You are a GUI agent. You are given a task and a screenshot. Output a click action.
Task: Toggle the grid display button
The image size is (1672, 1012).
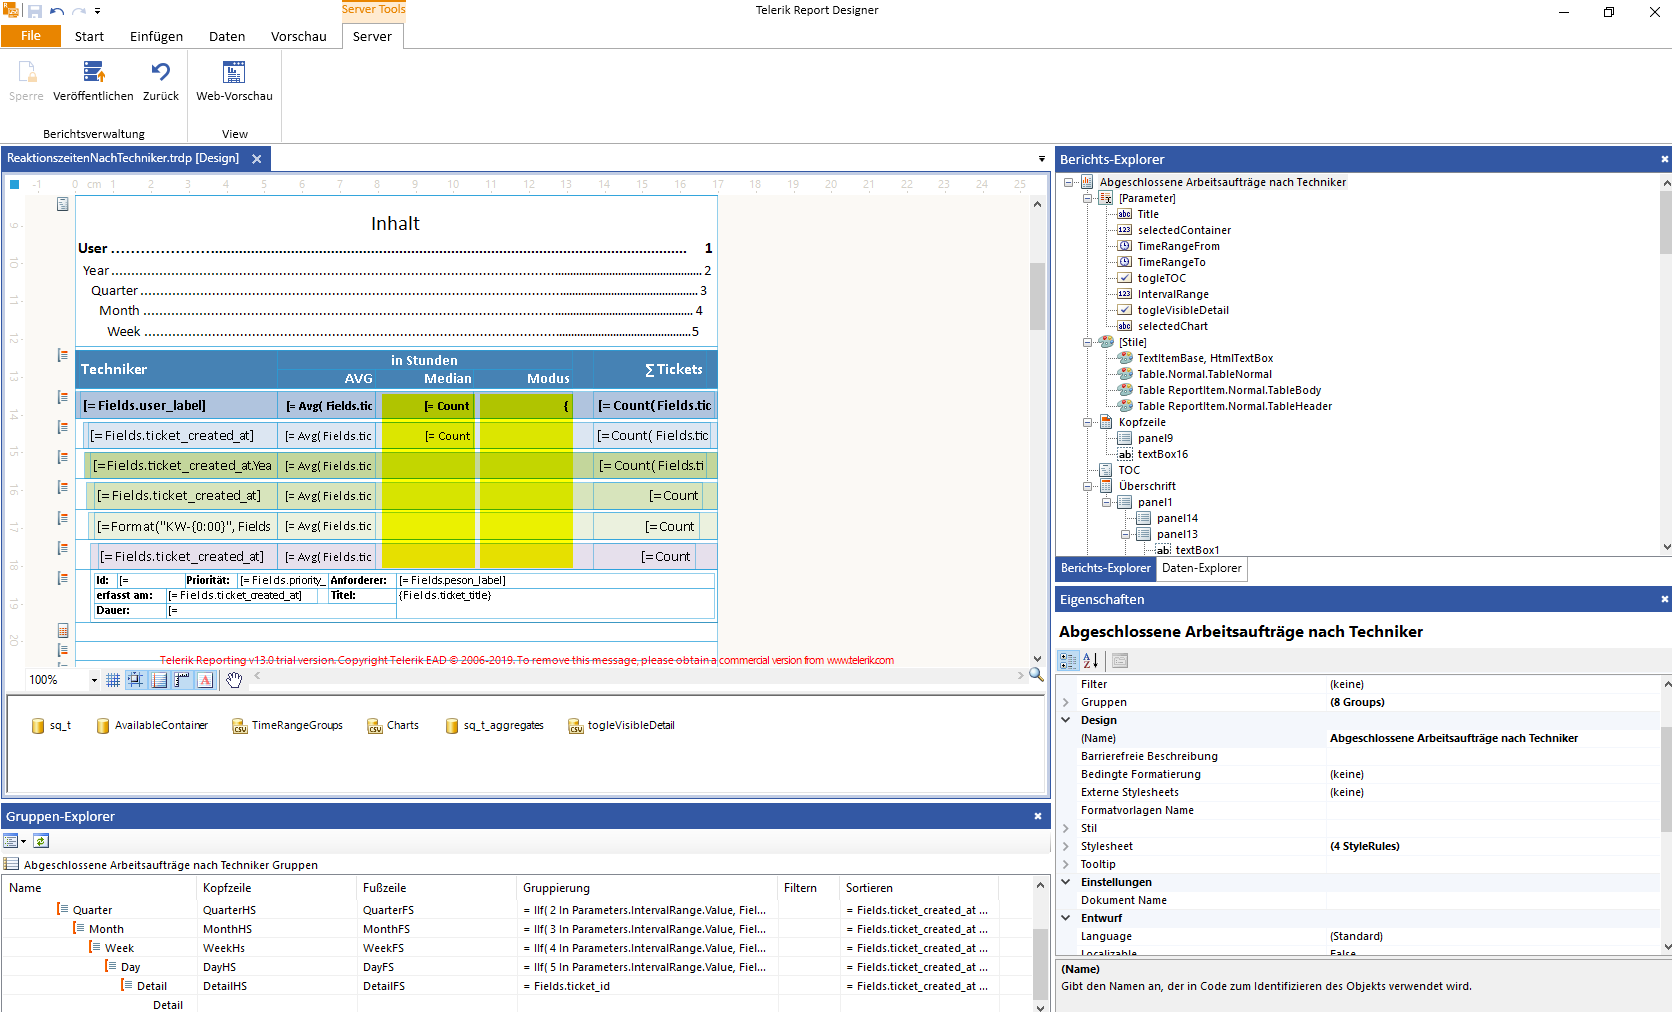pyautogui.click(x=113, y=680)
